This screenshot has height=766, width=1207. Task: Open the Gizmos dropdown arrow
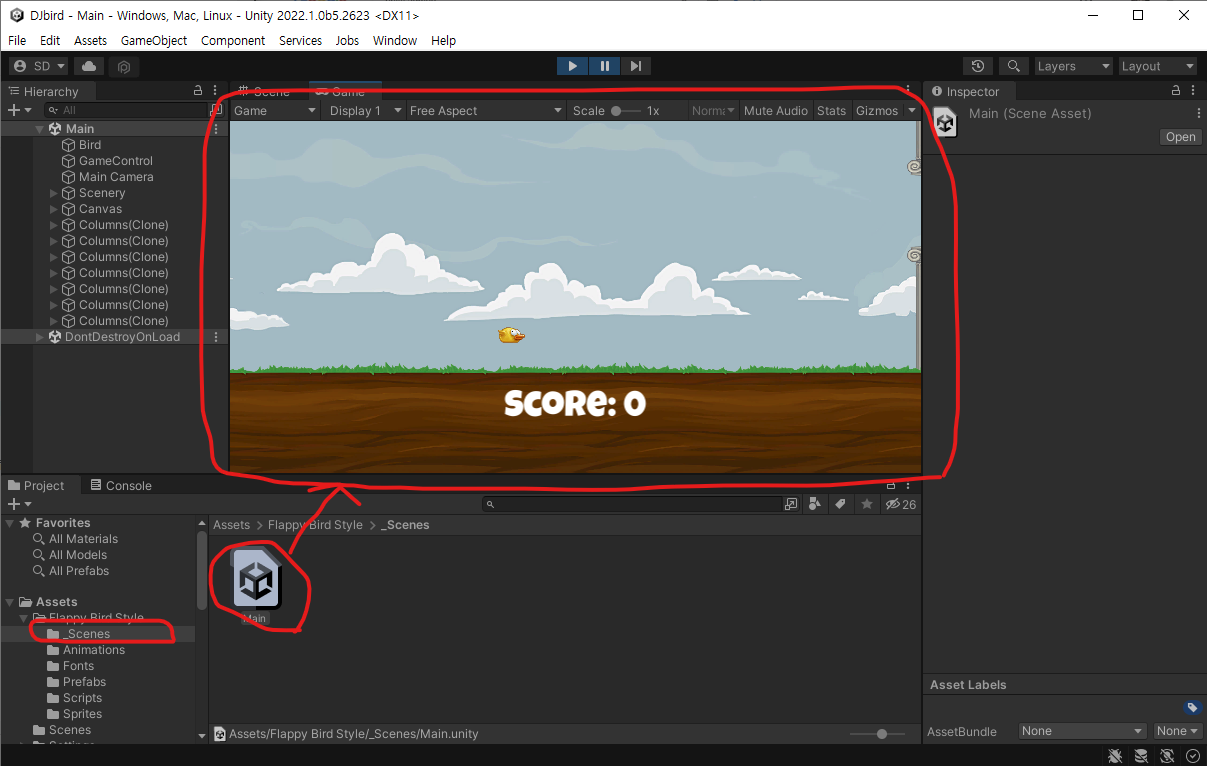point(911,111)
